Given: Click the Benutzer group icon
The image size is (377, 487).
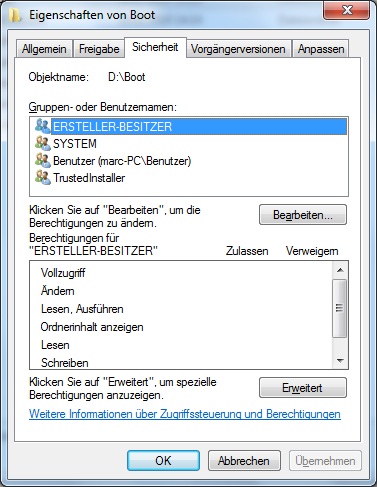Looking at the screenshot, I should click(43, 161).
